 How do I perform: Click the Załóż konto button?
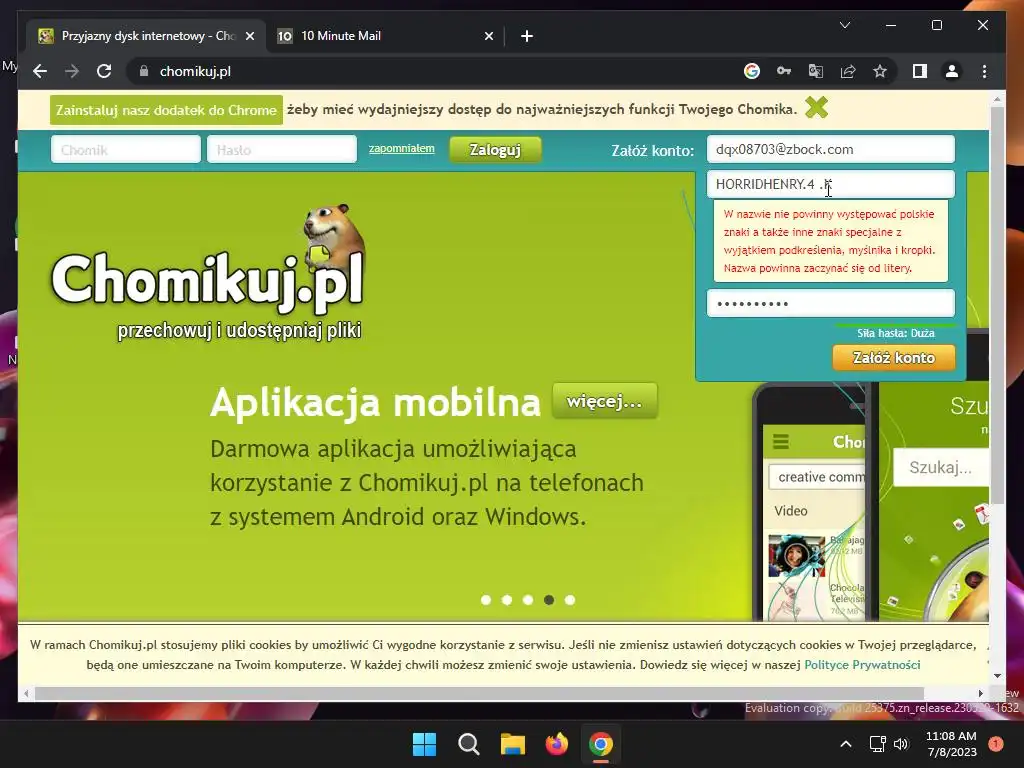point(893,357)
